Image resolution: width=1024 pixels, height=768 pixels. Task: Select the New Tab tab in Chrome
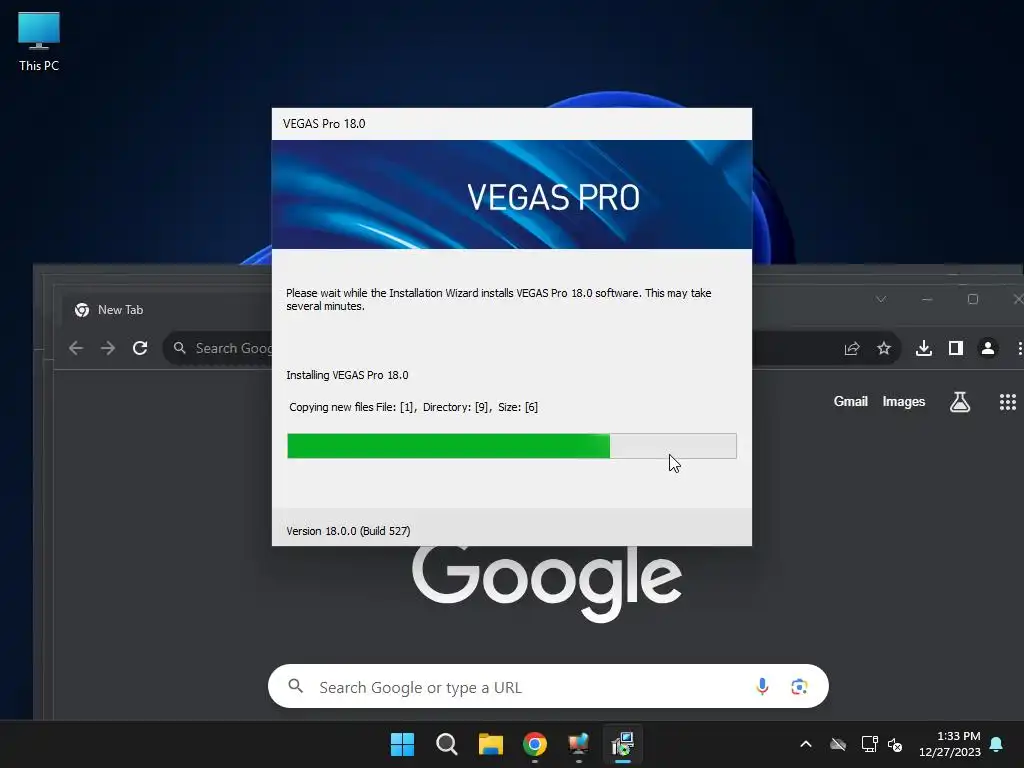[x=120, y=310]
